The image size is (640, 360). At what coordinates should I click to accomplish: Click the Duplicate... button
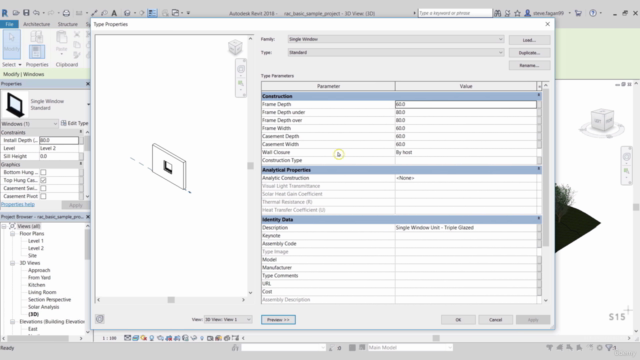pos(529,53)
